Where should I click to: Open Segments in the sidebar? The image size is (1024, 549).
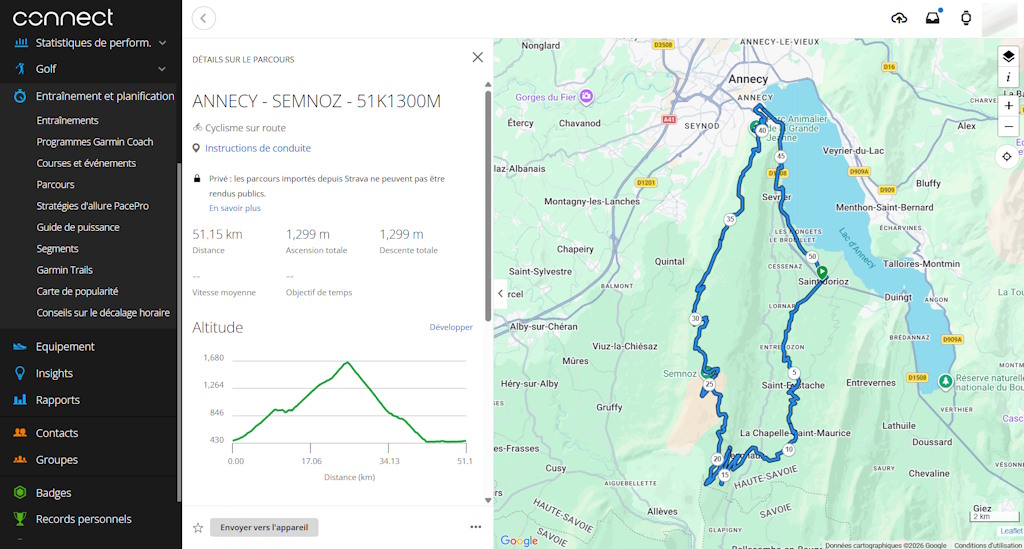click(x=57, y=248)
